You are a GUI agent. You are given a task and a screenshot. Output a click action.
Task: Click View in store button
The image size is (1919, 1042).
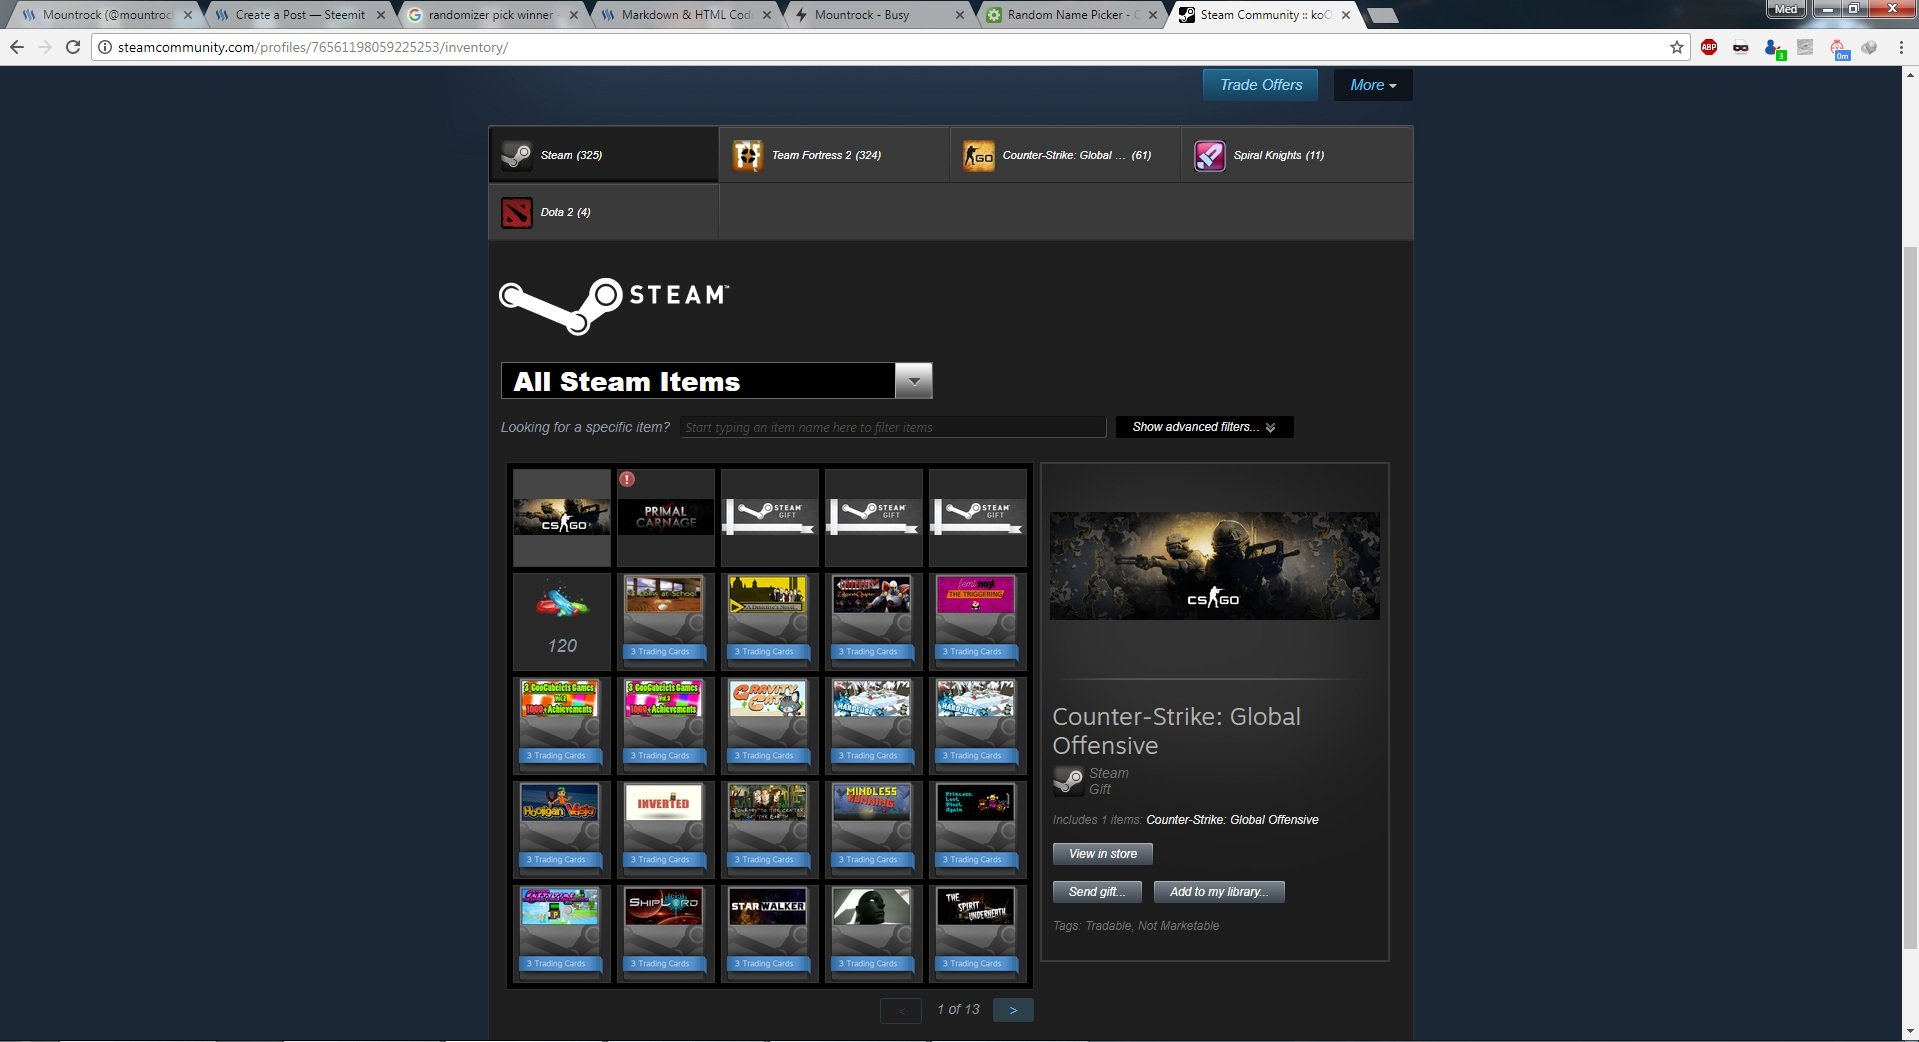pos(1102,854)
